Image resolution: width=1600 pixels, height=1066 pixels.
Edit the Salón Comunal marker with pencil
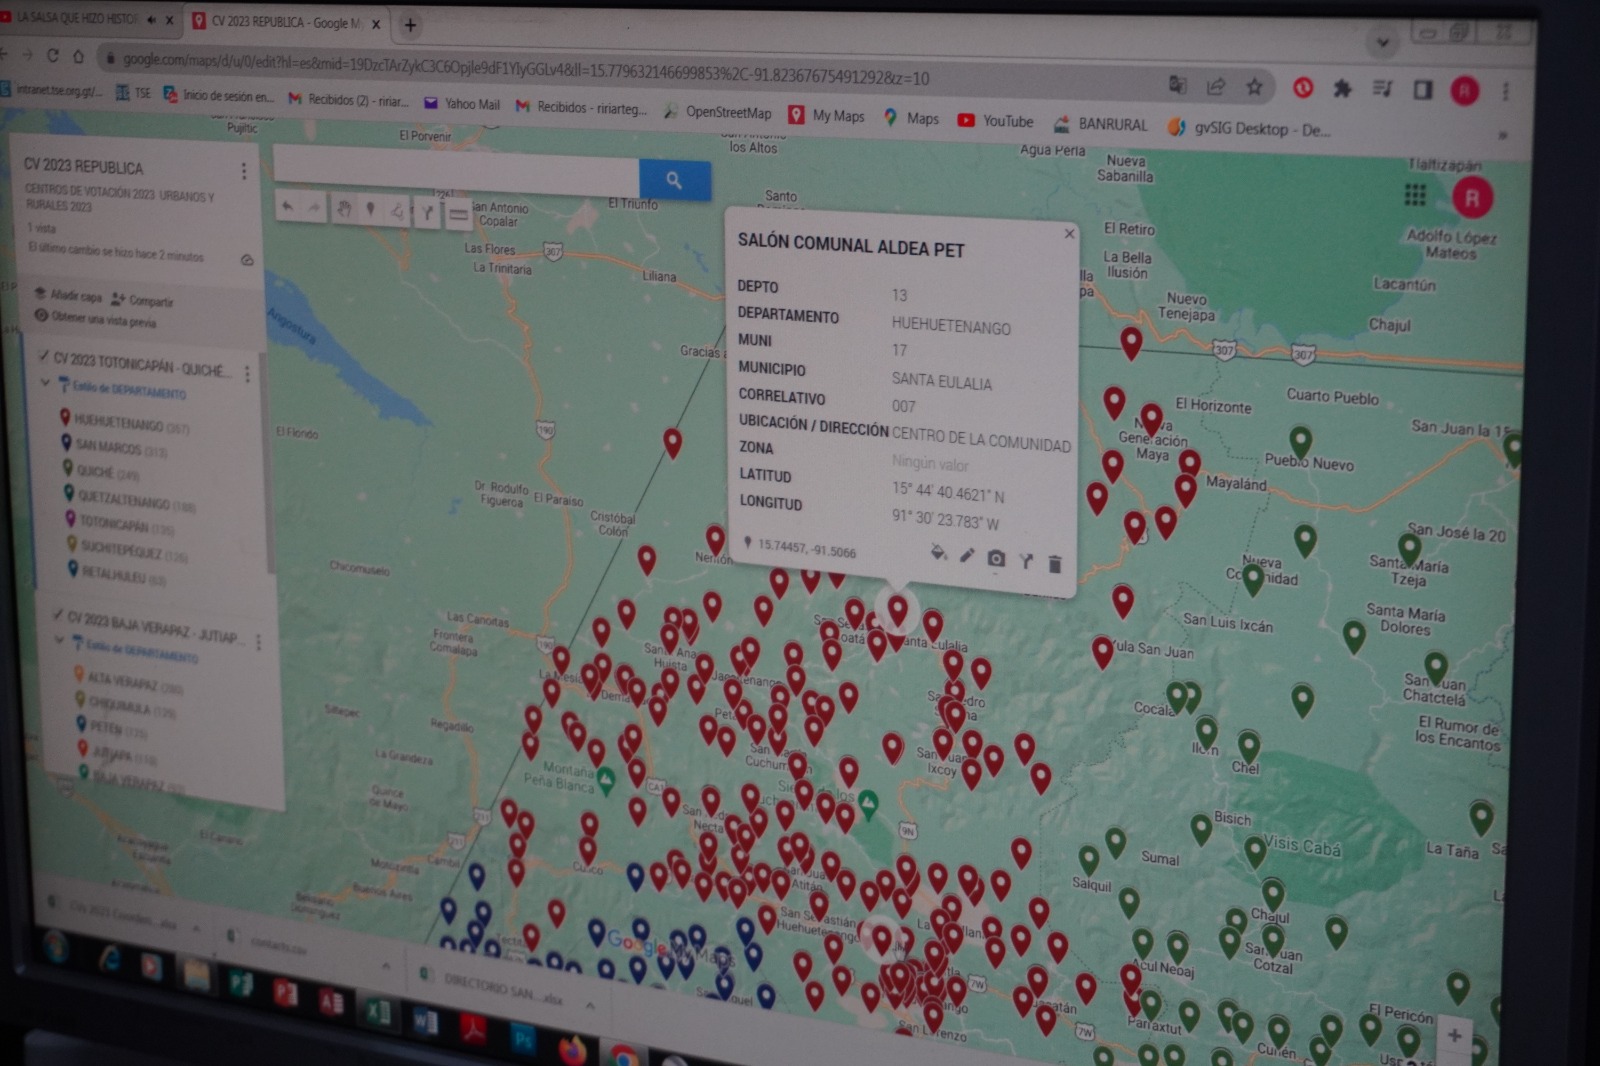pyautogui.click(x=967, y=555)
